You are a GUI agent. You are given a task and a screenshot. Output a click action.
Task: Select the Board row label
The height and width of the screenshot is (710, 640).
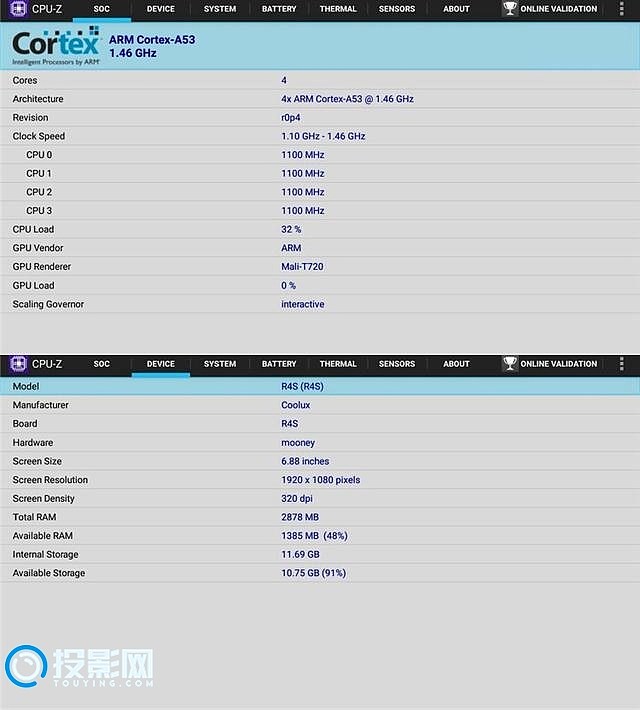coord(25,424)
